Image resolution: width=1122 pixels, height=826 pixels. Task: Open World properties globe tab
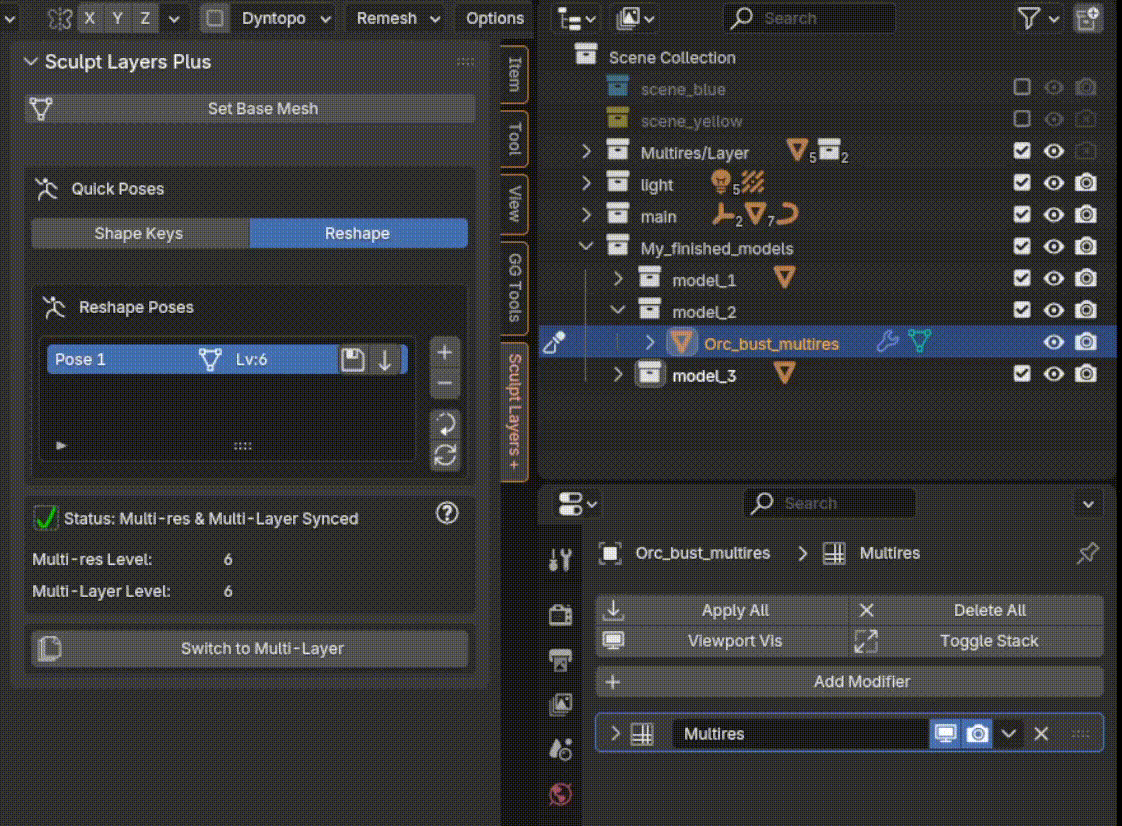pos(560,794)
